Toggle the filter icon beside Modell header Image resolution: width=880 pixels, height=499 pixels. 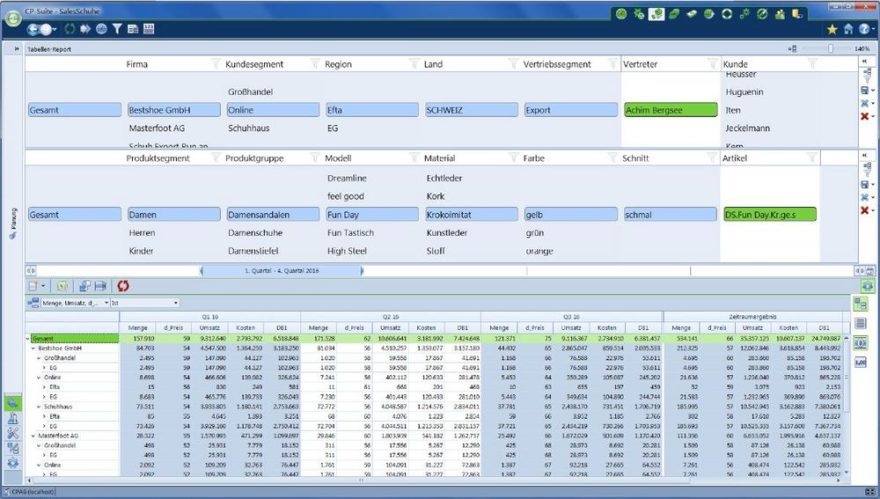(414, 158)
